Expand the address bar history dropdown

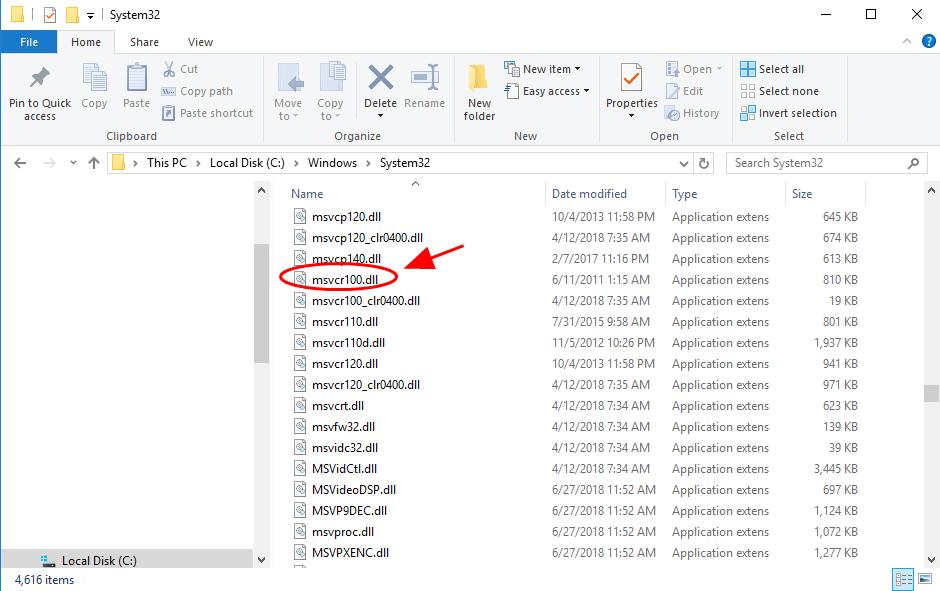(x=685, y=163)
